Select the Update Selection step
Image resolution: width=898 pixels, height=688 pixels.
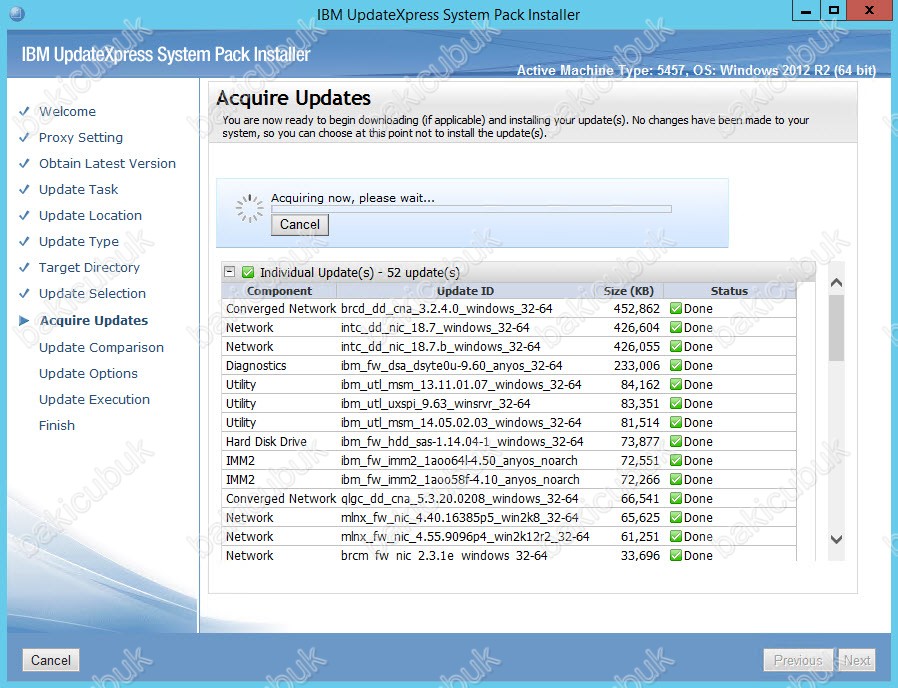coord(92,293)
